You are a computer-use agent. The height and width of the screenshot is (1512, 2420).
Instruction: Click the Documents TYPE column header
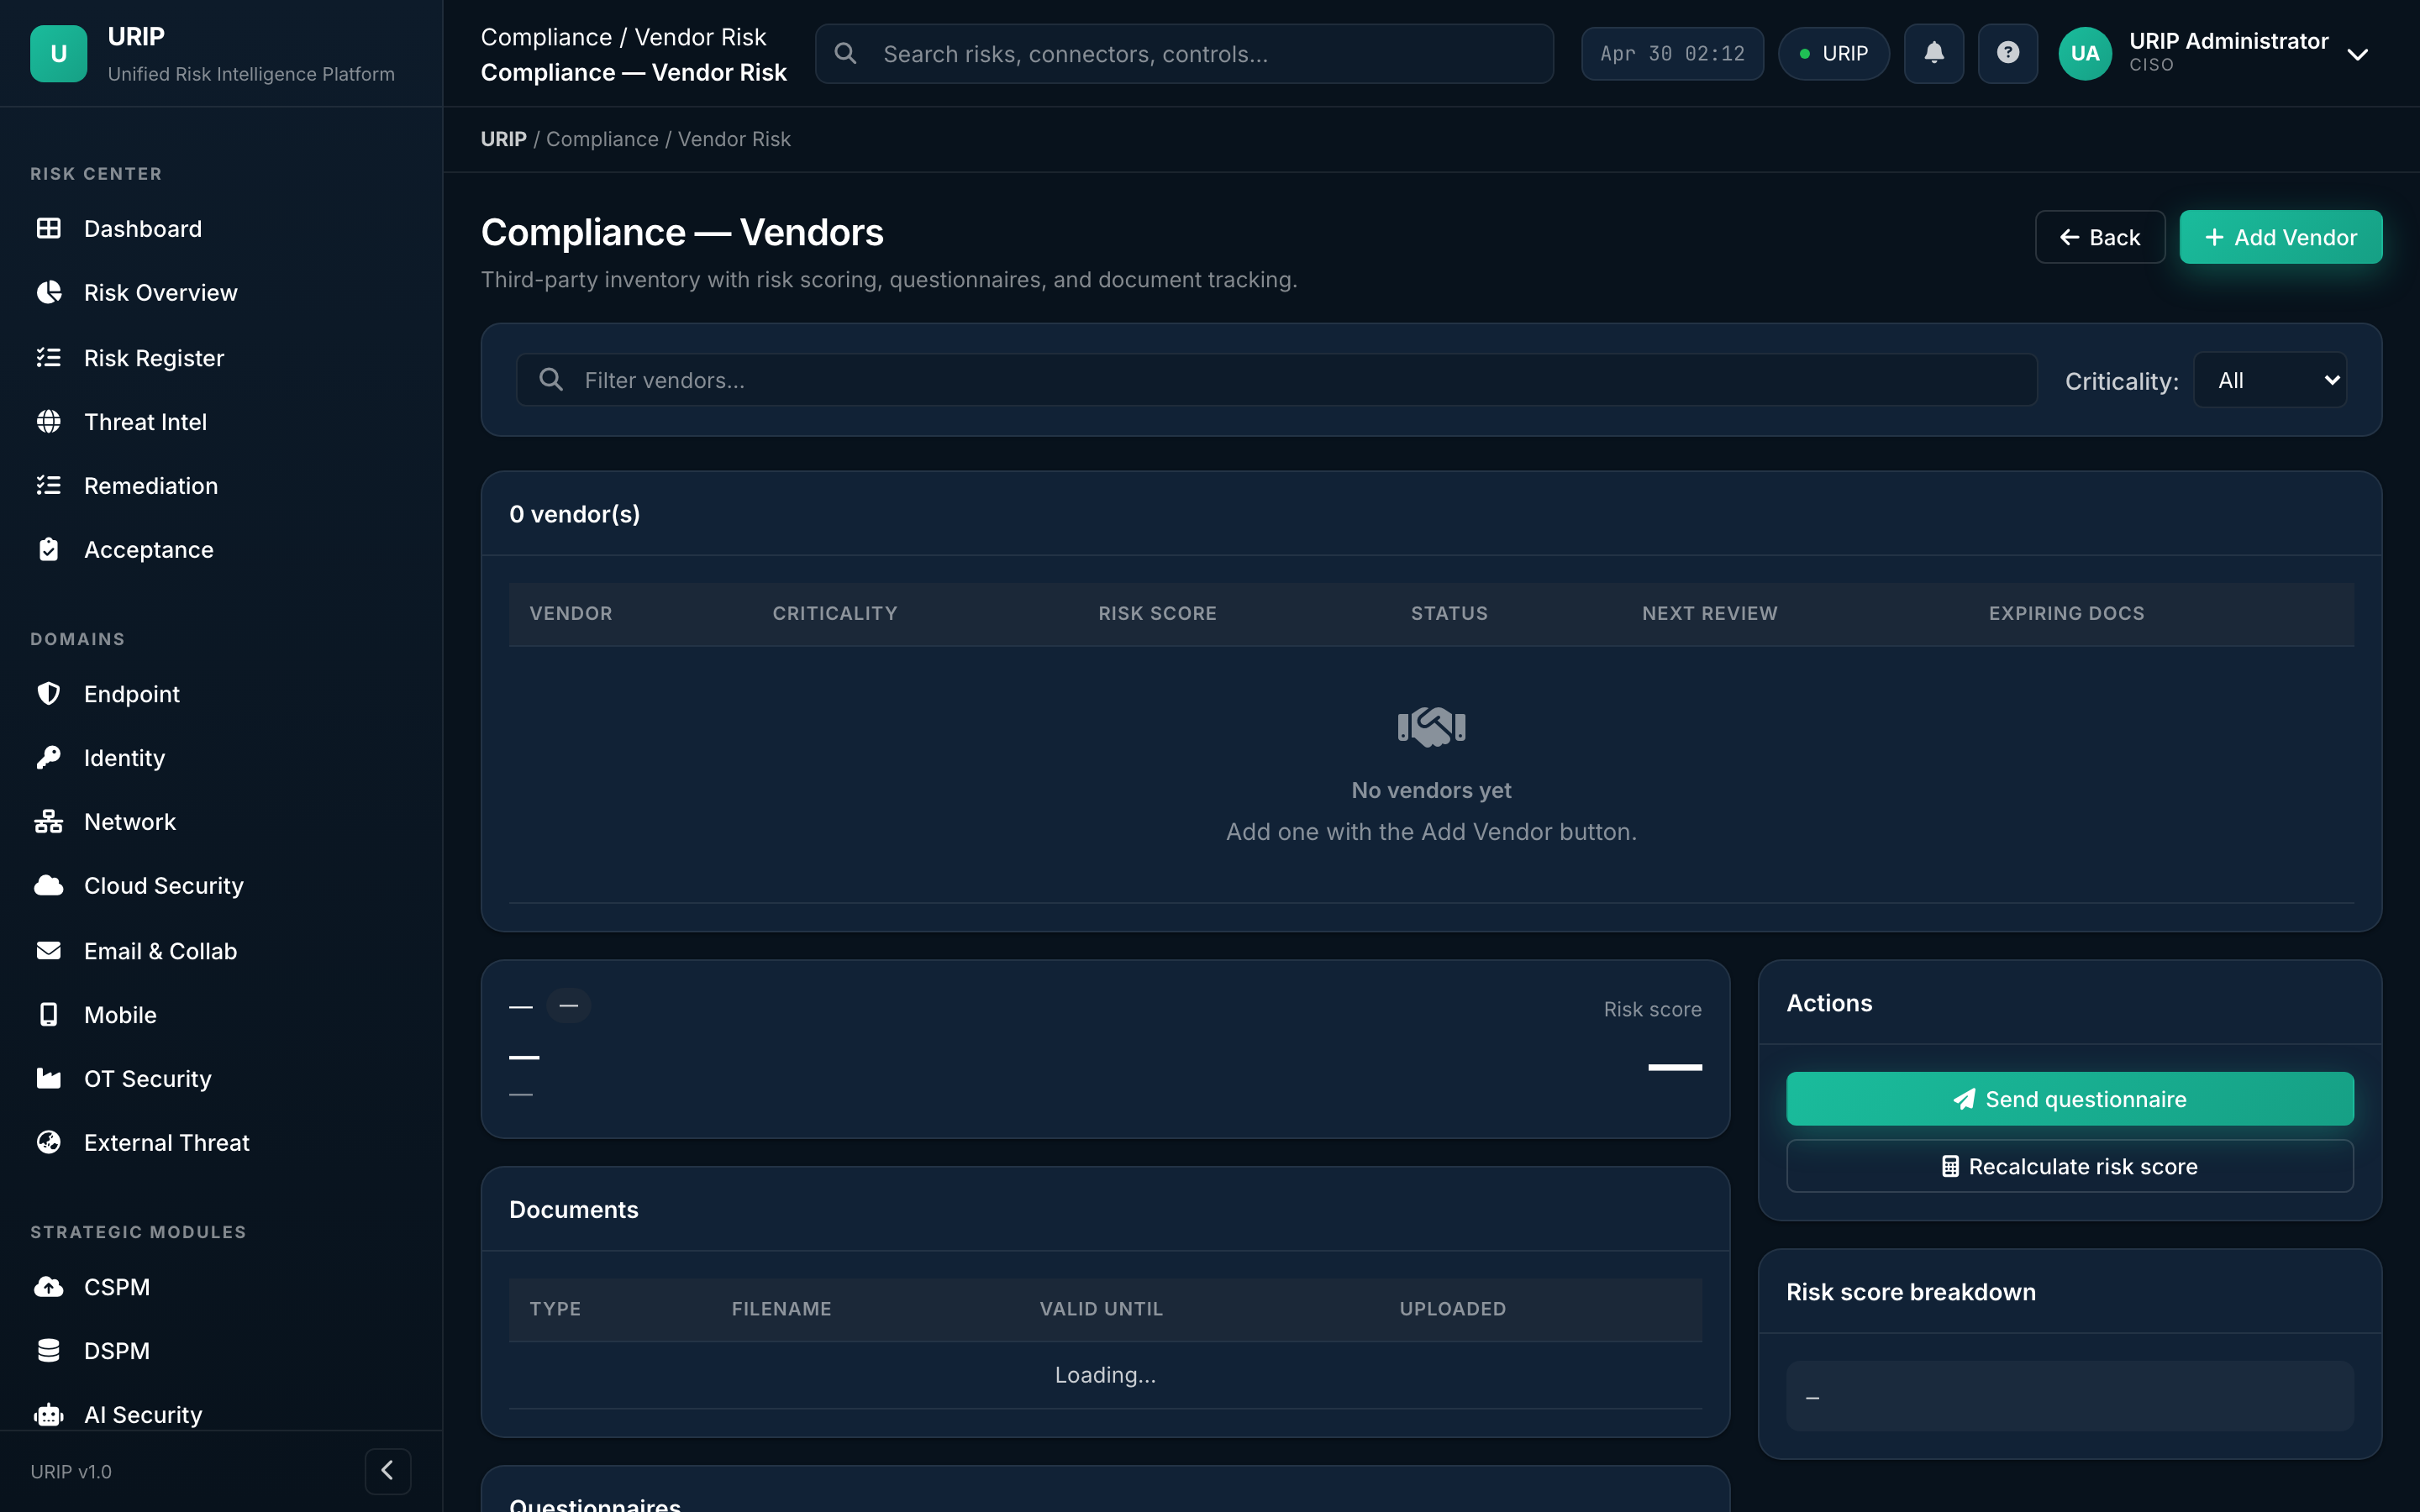coord(555,1309)
